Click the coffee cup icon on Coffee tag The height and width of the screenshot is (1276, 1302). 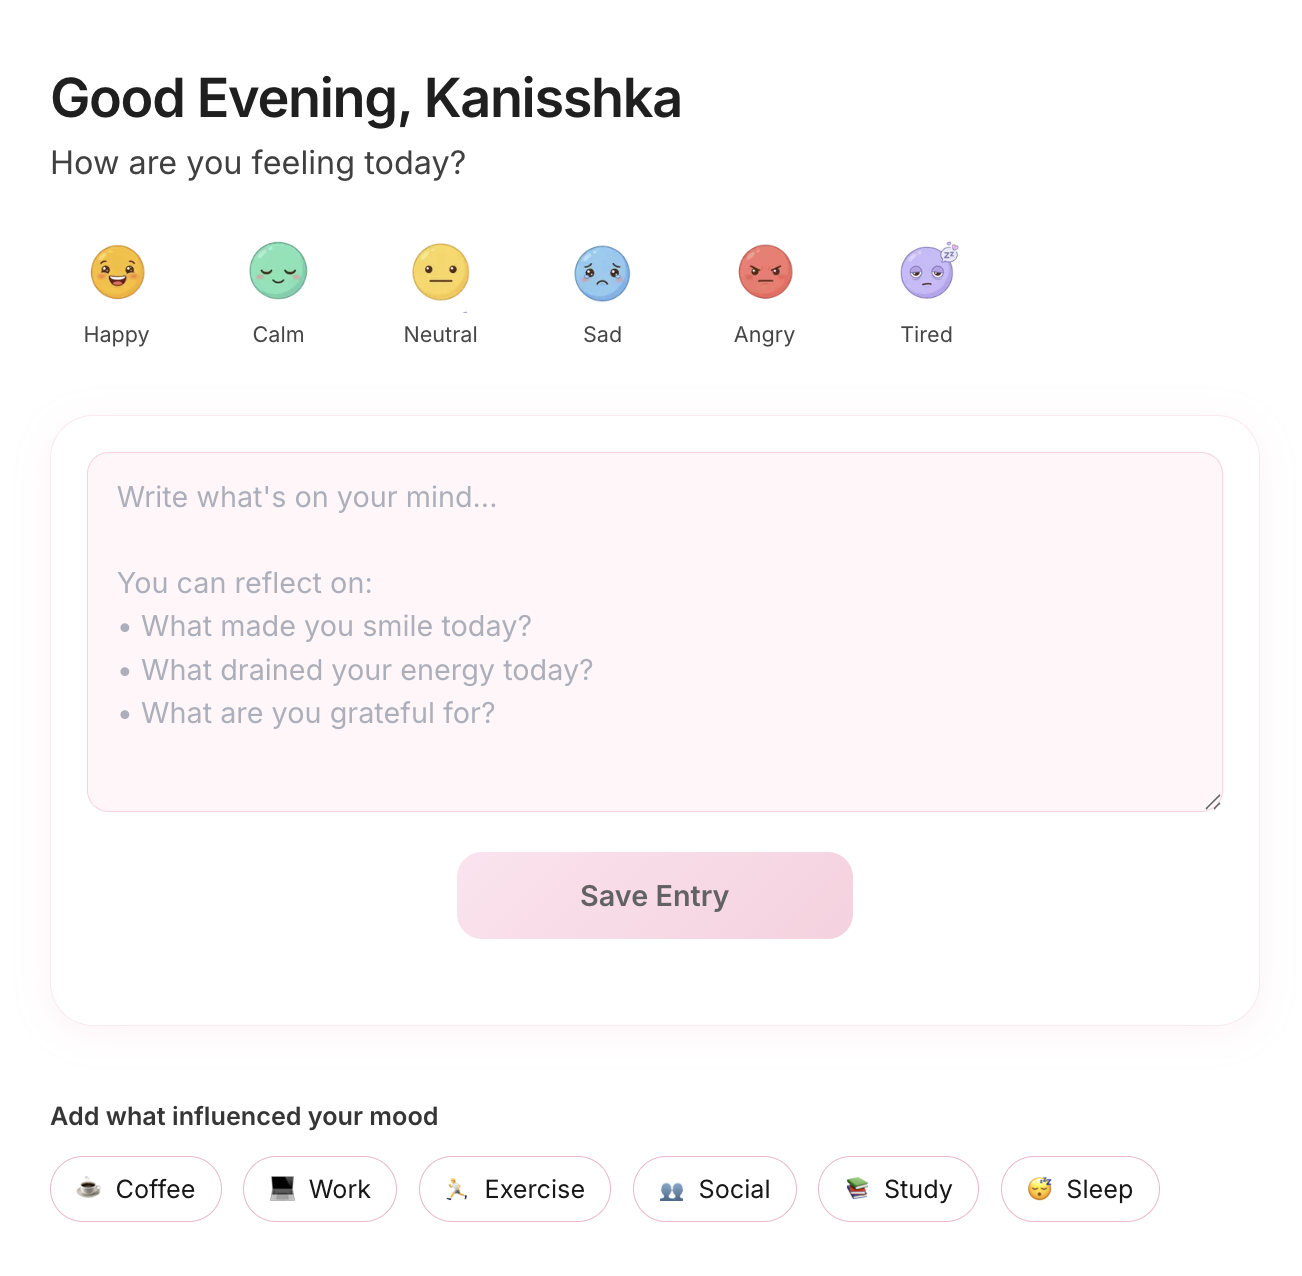pyautogui.click(x=87, y=1189)
